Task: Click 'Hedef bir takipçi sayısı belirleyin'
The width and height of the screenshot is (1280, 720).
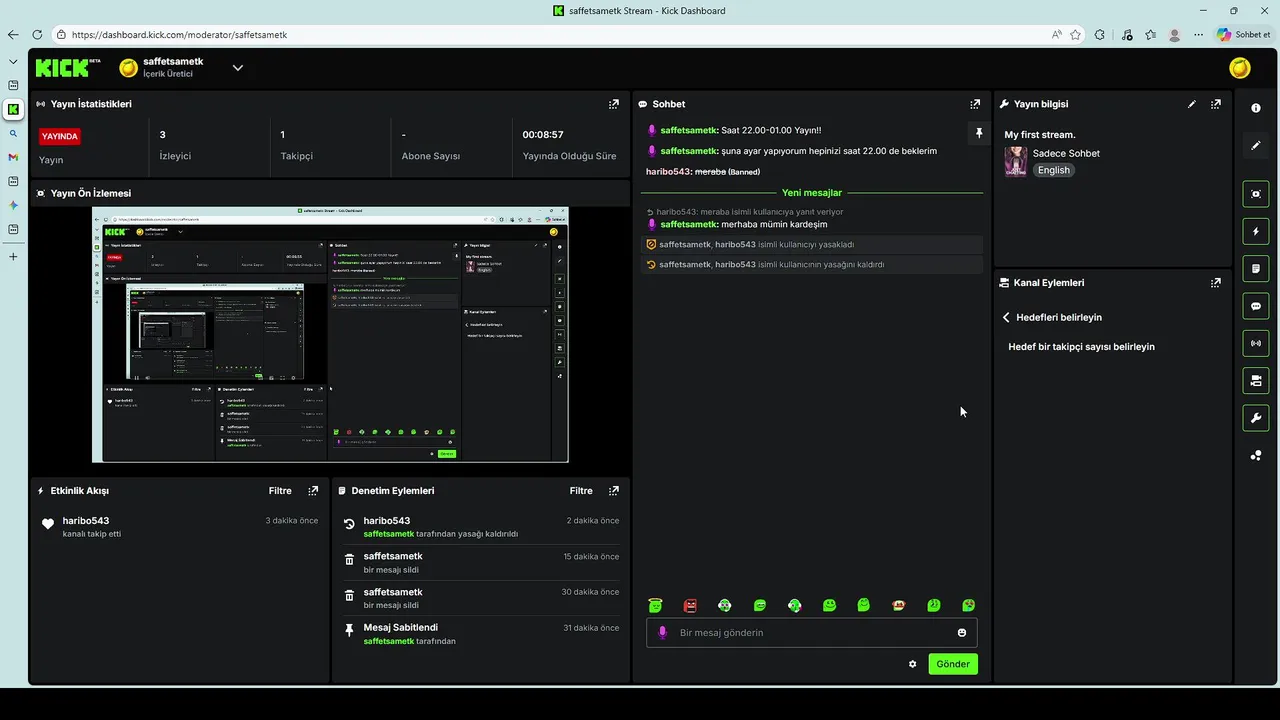Action: (1081, 347)
